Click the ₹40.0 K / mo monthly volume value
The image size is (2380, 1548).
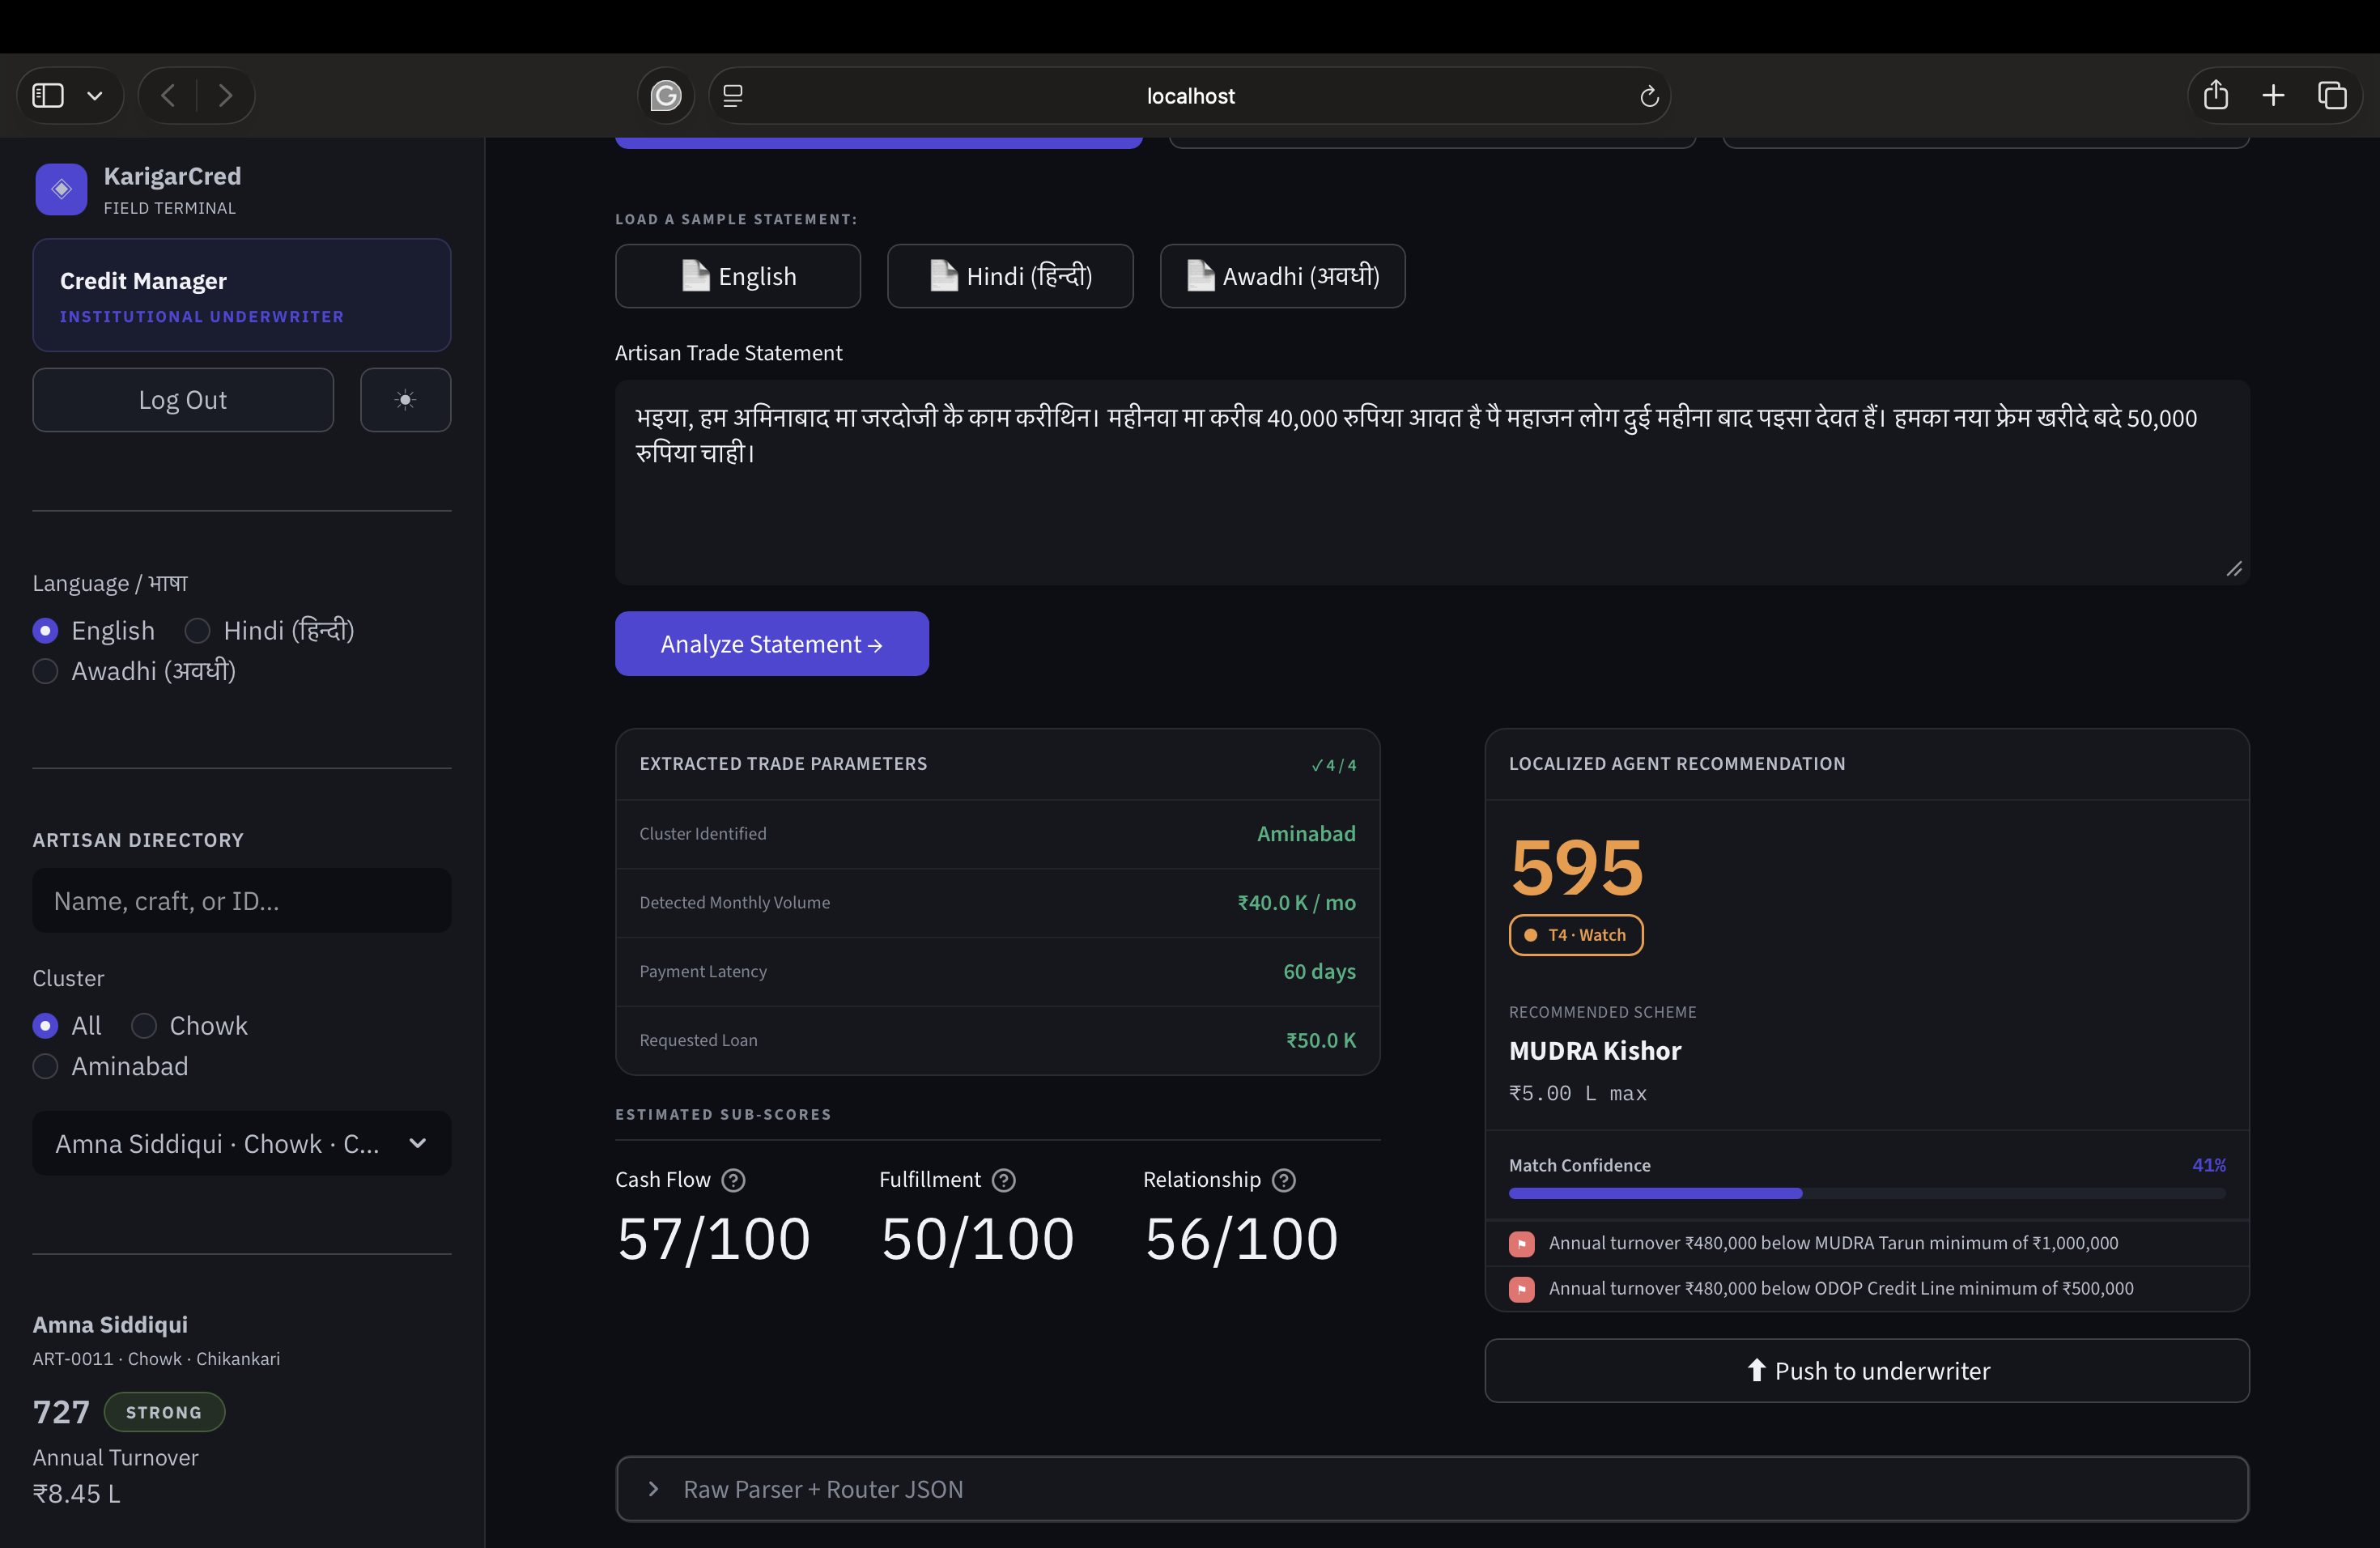tap(1296, 903)
